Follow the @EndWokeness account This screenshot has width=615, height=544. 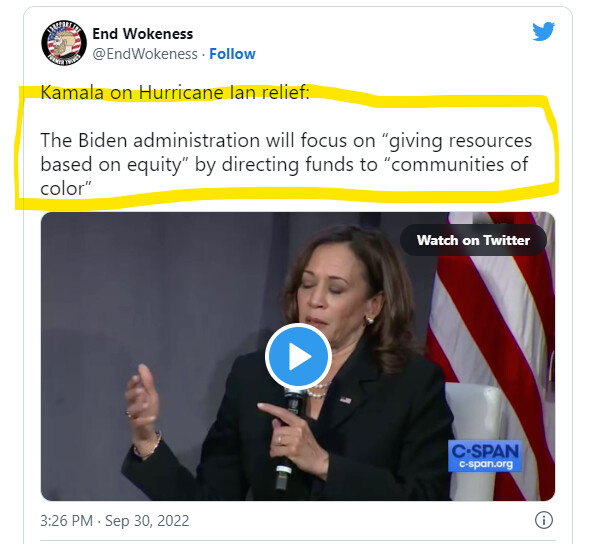click(x=232, y=54)
